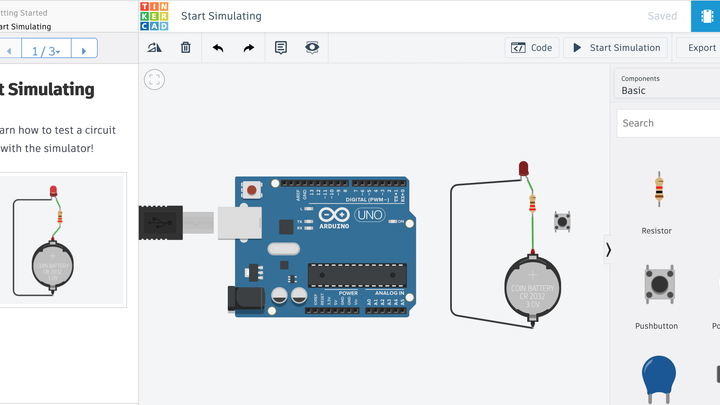Click the black circuit wire loop
Viewport: 720px width, 405px height.
tap(451, 250)
